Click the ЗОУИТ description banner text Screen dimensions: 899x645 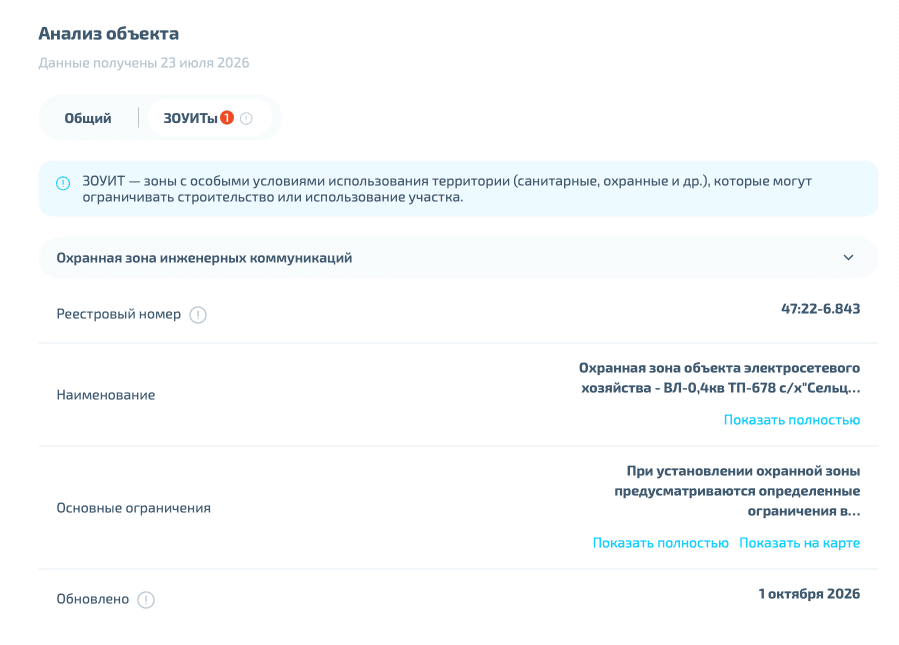pos(447,189)
